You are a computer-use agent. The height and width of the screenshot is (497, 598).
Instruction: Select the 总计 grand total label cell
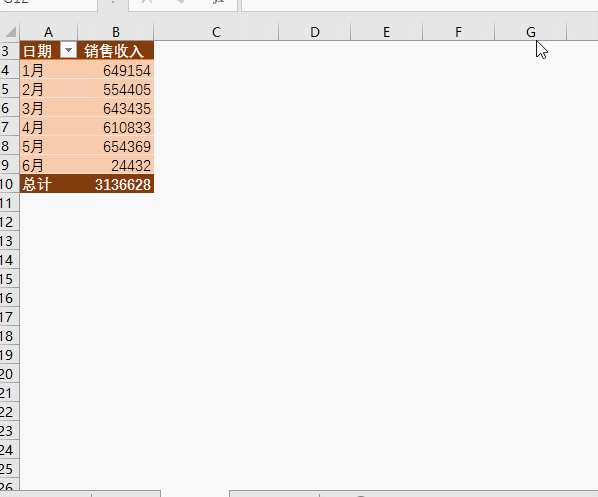point(48,184)
